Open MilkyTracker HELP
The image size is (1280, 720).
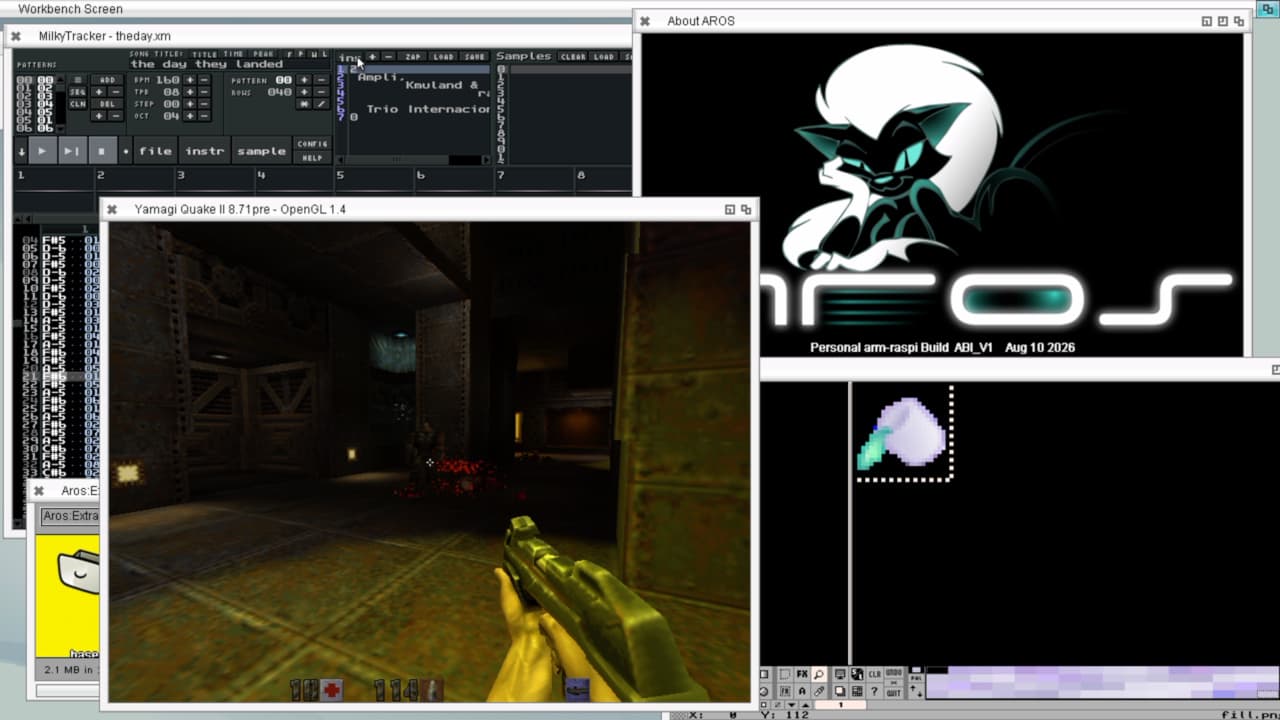tap(312, 157)
